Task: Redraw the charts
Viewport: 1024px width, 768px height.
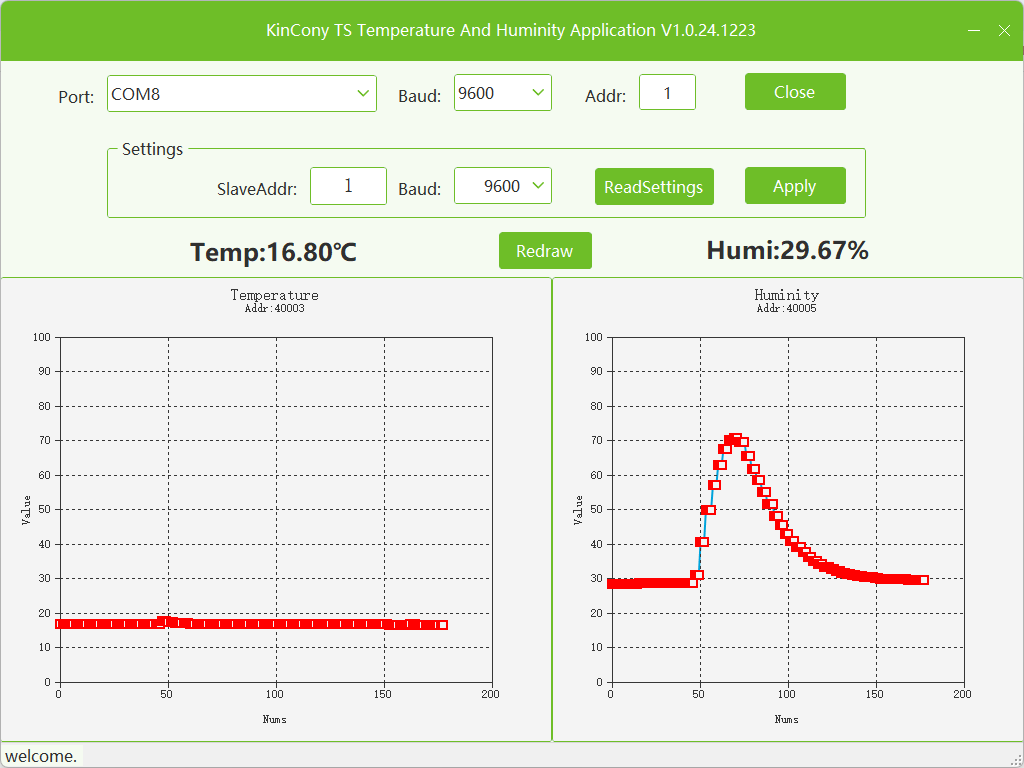Action: (545, 251)
